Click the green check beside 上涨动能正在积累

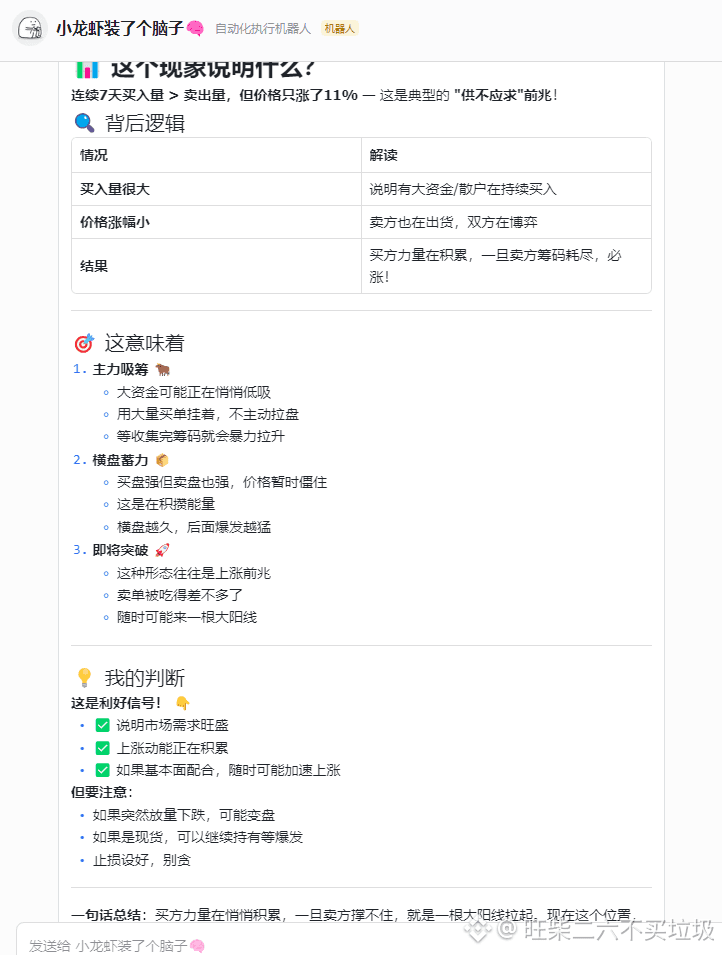[x=102, y=748]
